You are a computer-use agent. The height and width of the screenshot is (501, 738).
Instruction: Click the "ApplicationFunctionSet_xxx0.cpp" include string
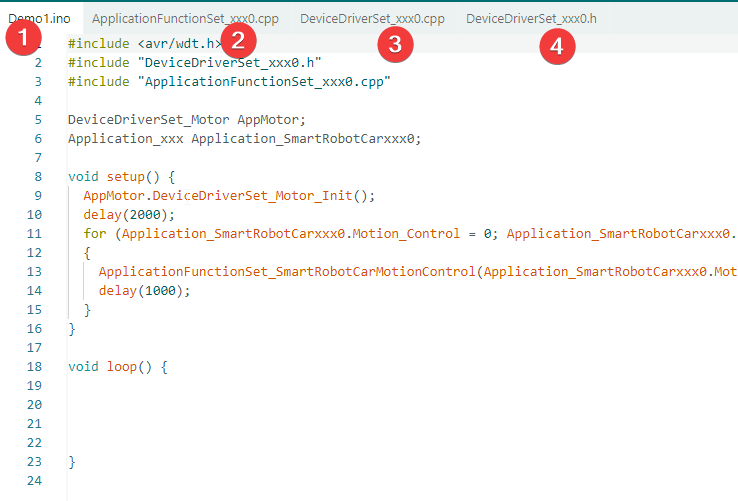click(x=264, y=81)
